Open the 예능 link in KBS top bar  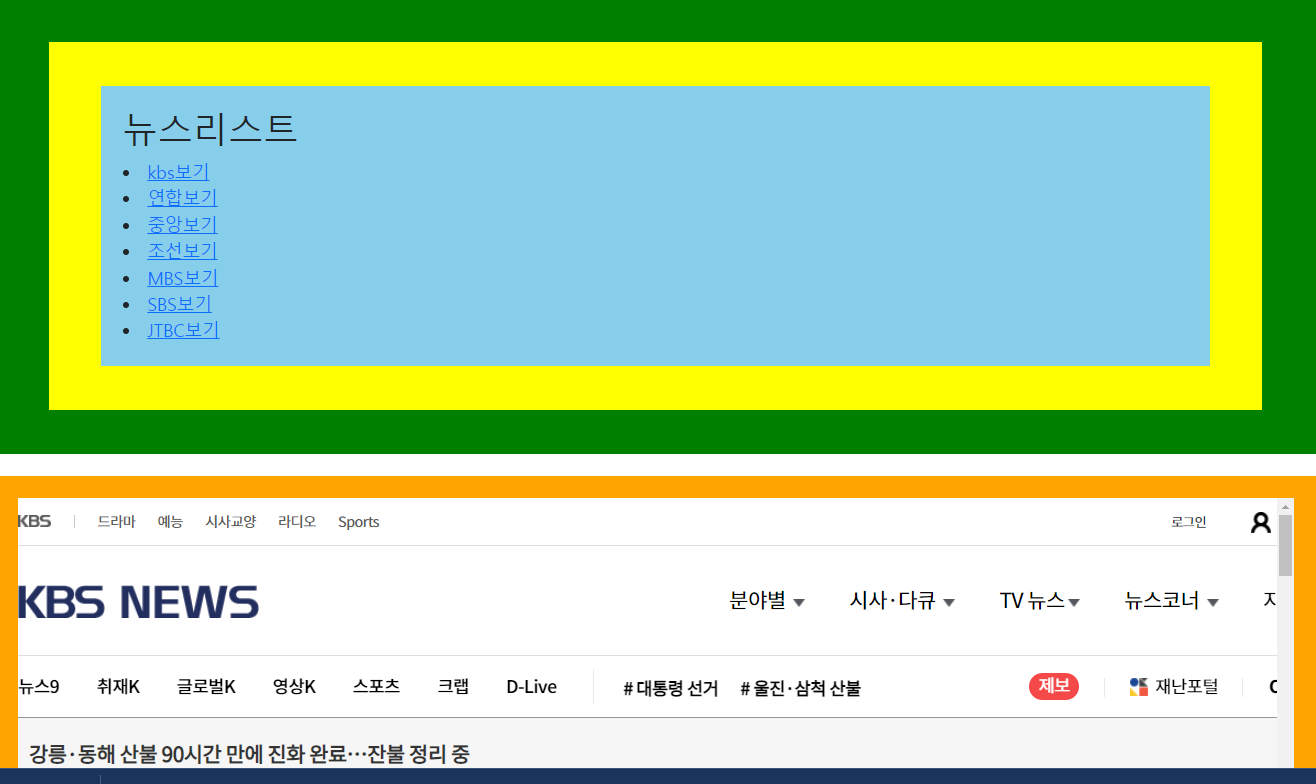(170, 521)
